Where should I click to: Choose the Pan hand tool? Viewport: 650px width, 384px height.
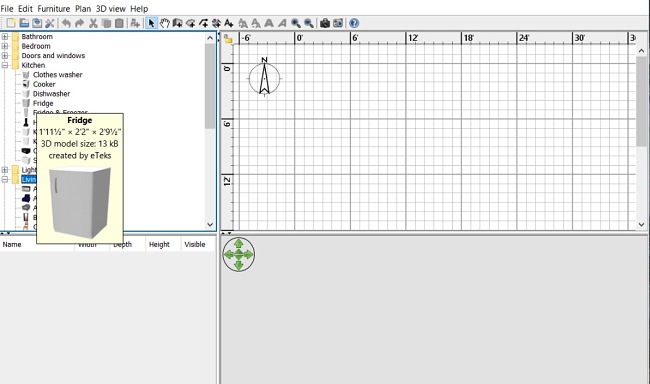click(165, 23)
